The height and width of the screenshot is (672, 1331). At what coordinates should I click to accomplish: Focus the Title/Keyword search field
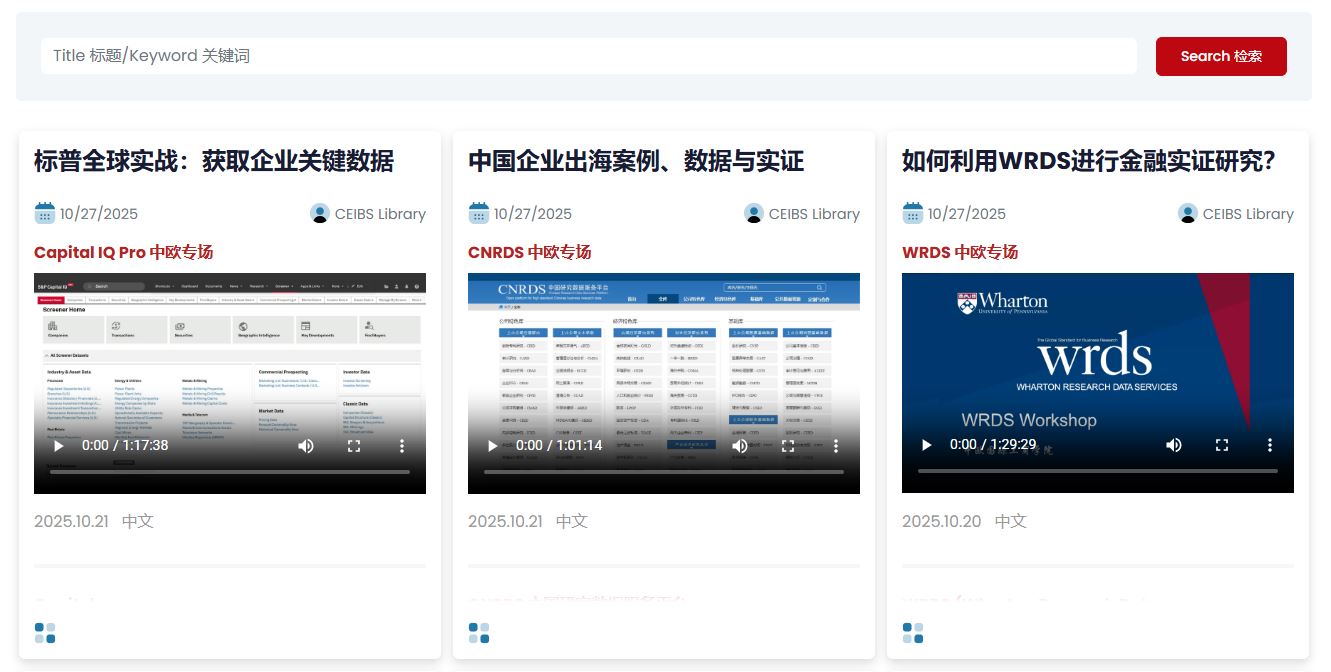point(588,56)
